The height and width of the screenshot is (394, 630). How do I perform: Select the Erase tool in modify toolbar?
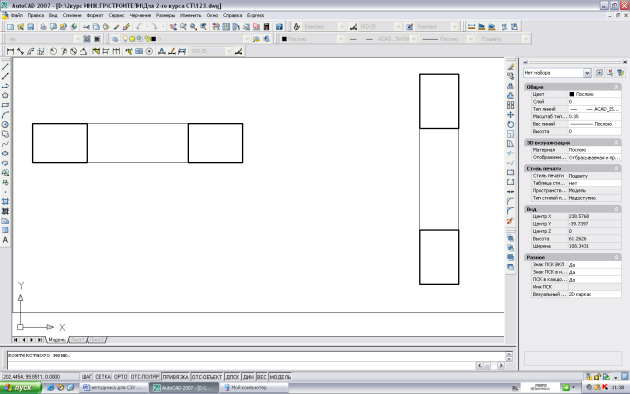click(x=510, y=67)
